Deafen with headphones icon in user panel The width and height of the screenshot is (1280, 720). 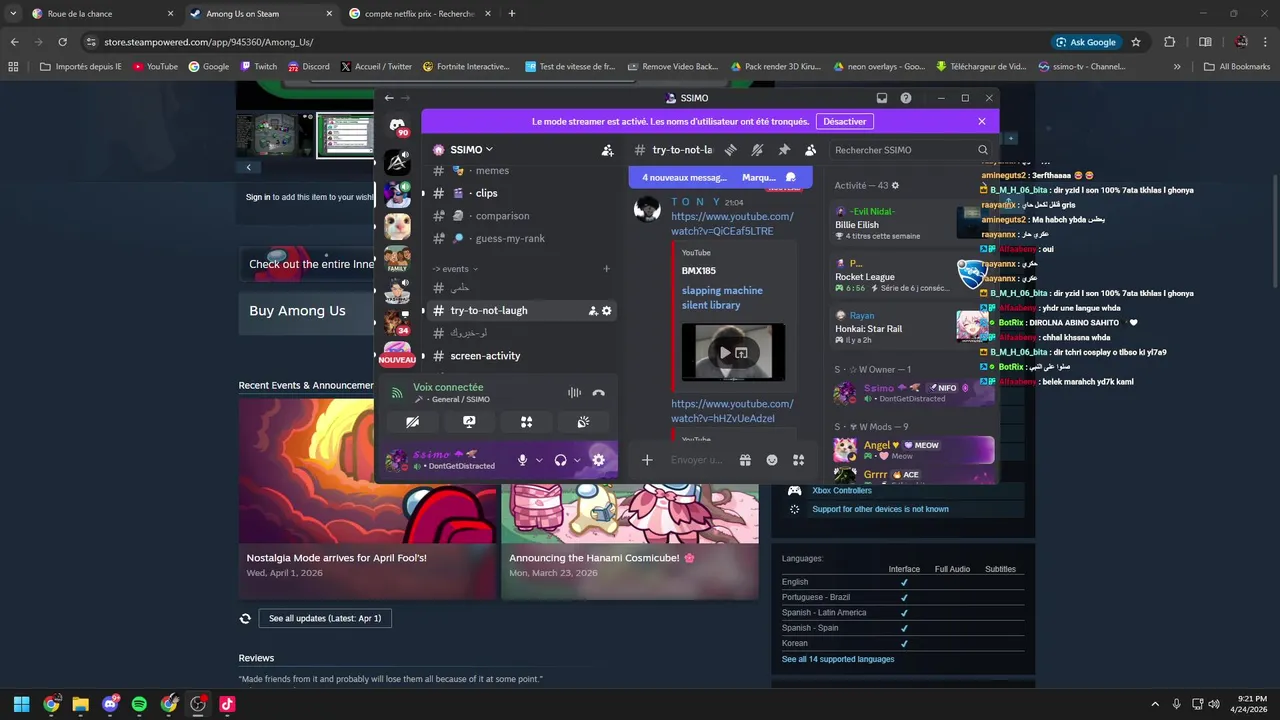pos(560,460)
